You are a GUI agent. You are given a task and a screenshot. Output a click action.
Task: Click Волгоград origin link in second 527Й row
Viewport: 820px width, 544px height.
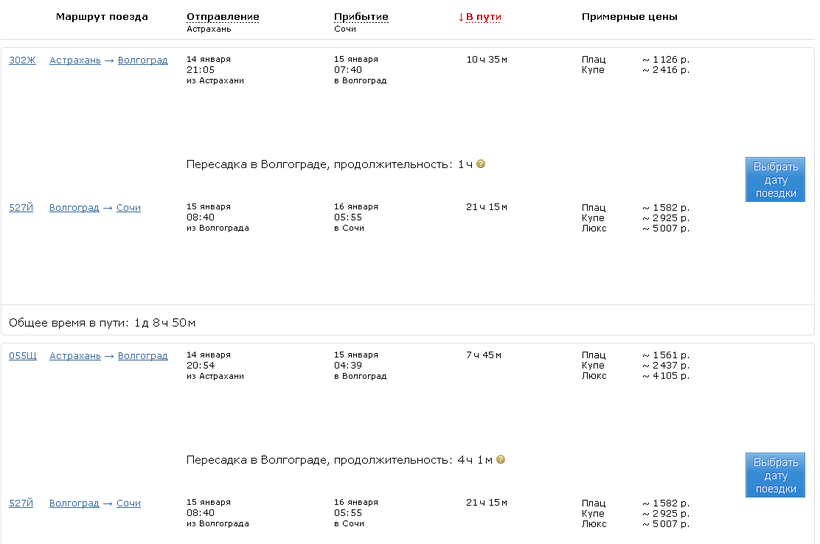click(74, 504)
